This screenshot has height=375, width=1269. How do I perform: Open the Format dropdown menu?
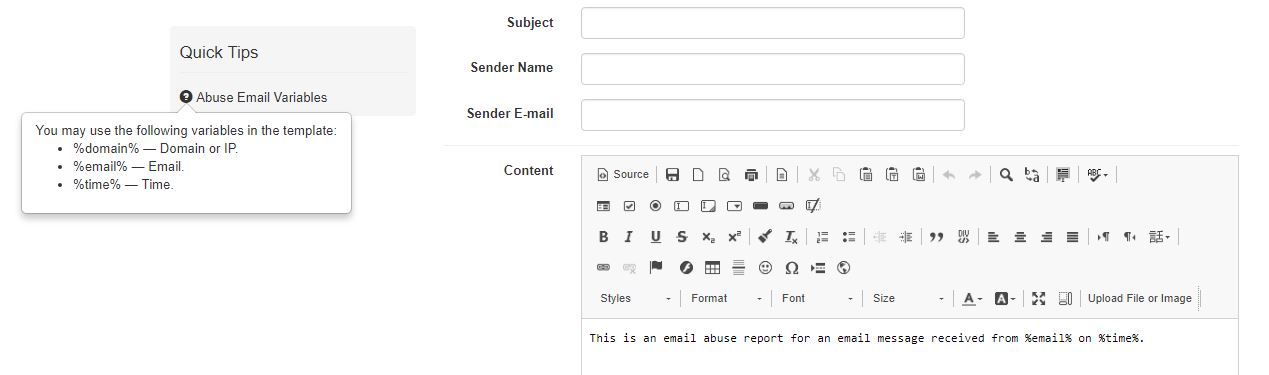click(726, 299)
